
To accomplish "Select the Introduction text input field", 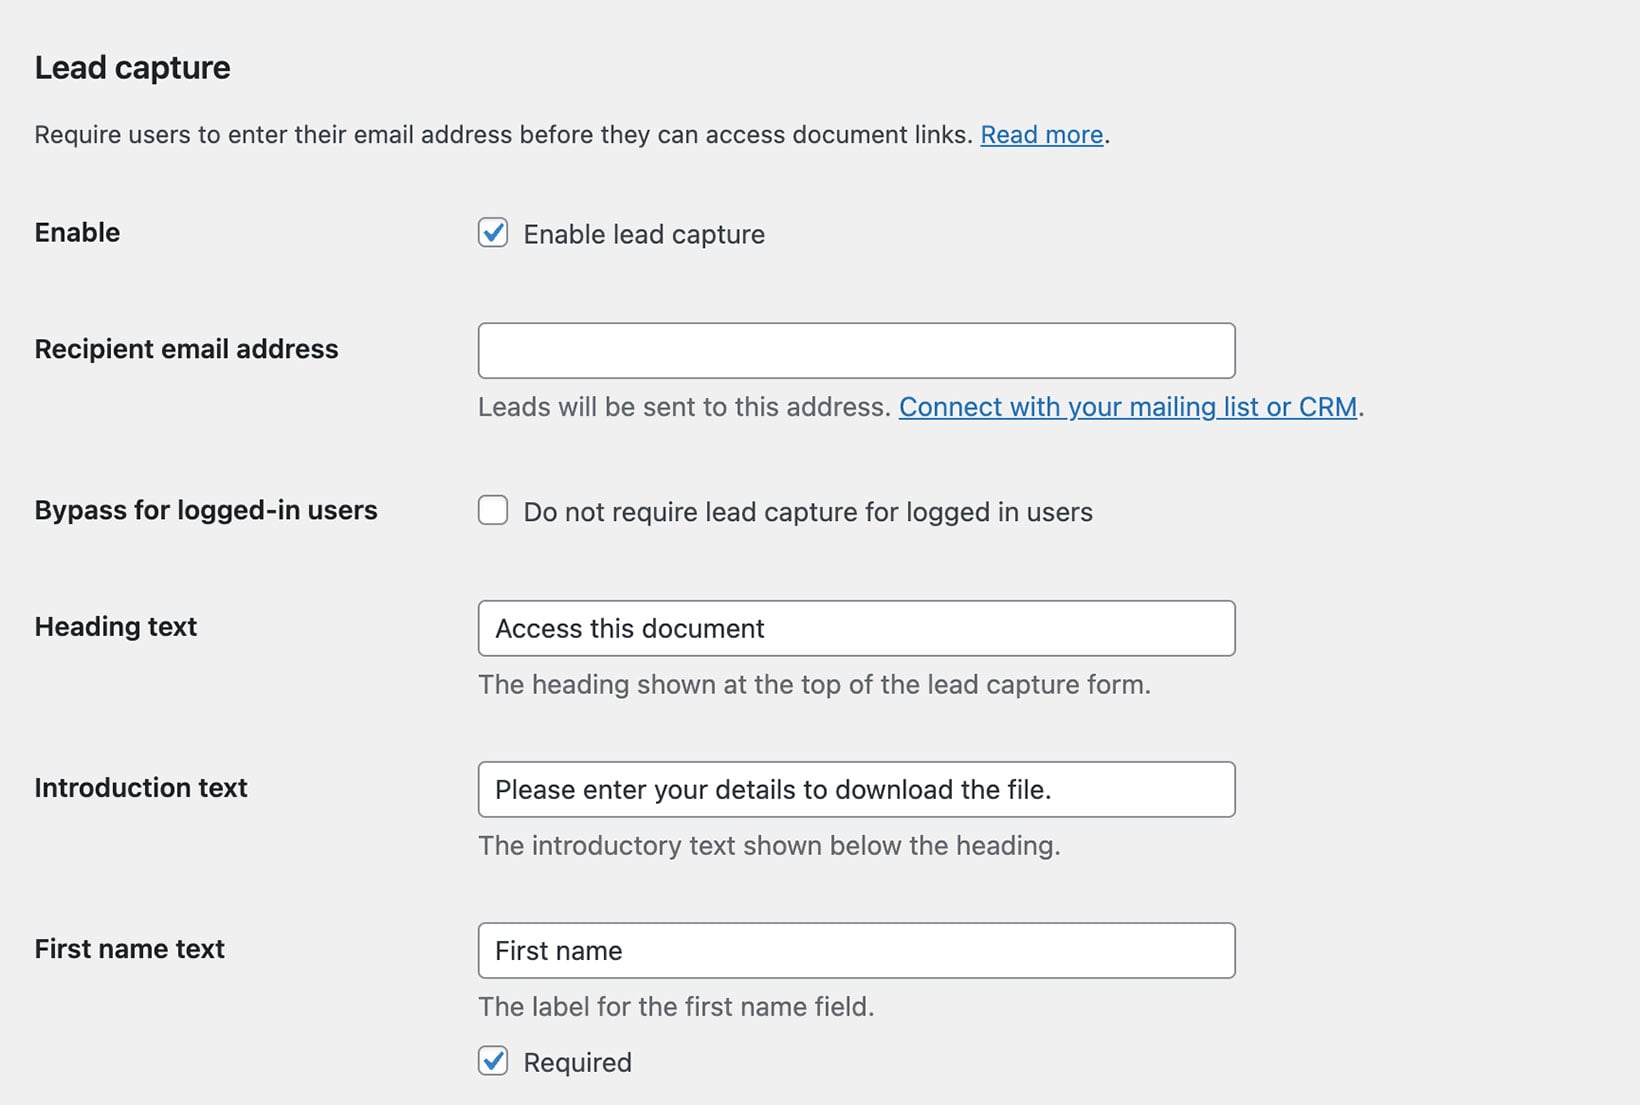I will pyautogui.click(x=857, y=790).
